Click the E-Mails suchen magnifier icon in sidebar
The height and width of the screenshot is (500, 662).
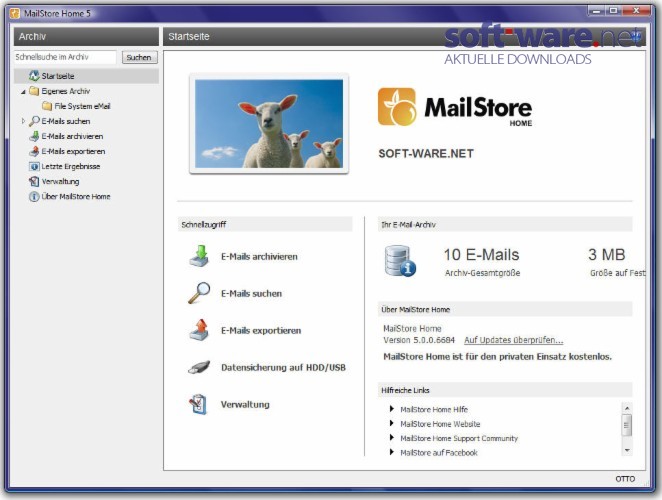point(34,121)
